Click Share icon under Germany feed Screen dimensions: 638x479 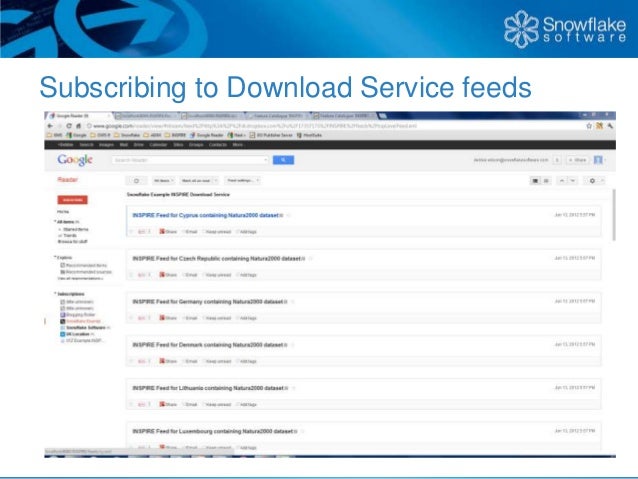pos(162,318)
